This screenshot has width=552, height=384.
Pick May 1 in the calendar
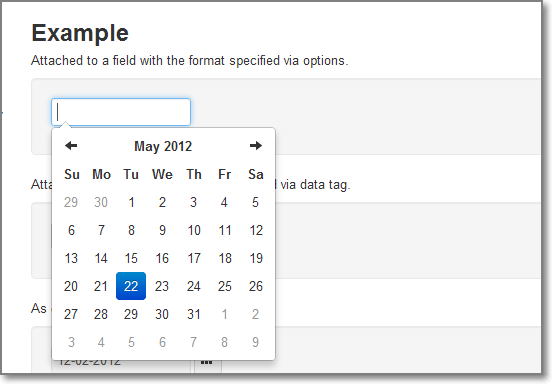tap(131, 202)
